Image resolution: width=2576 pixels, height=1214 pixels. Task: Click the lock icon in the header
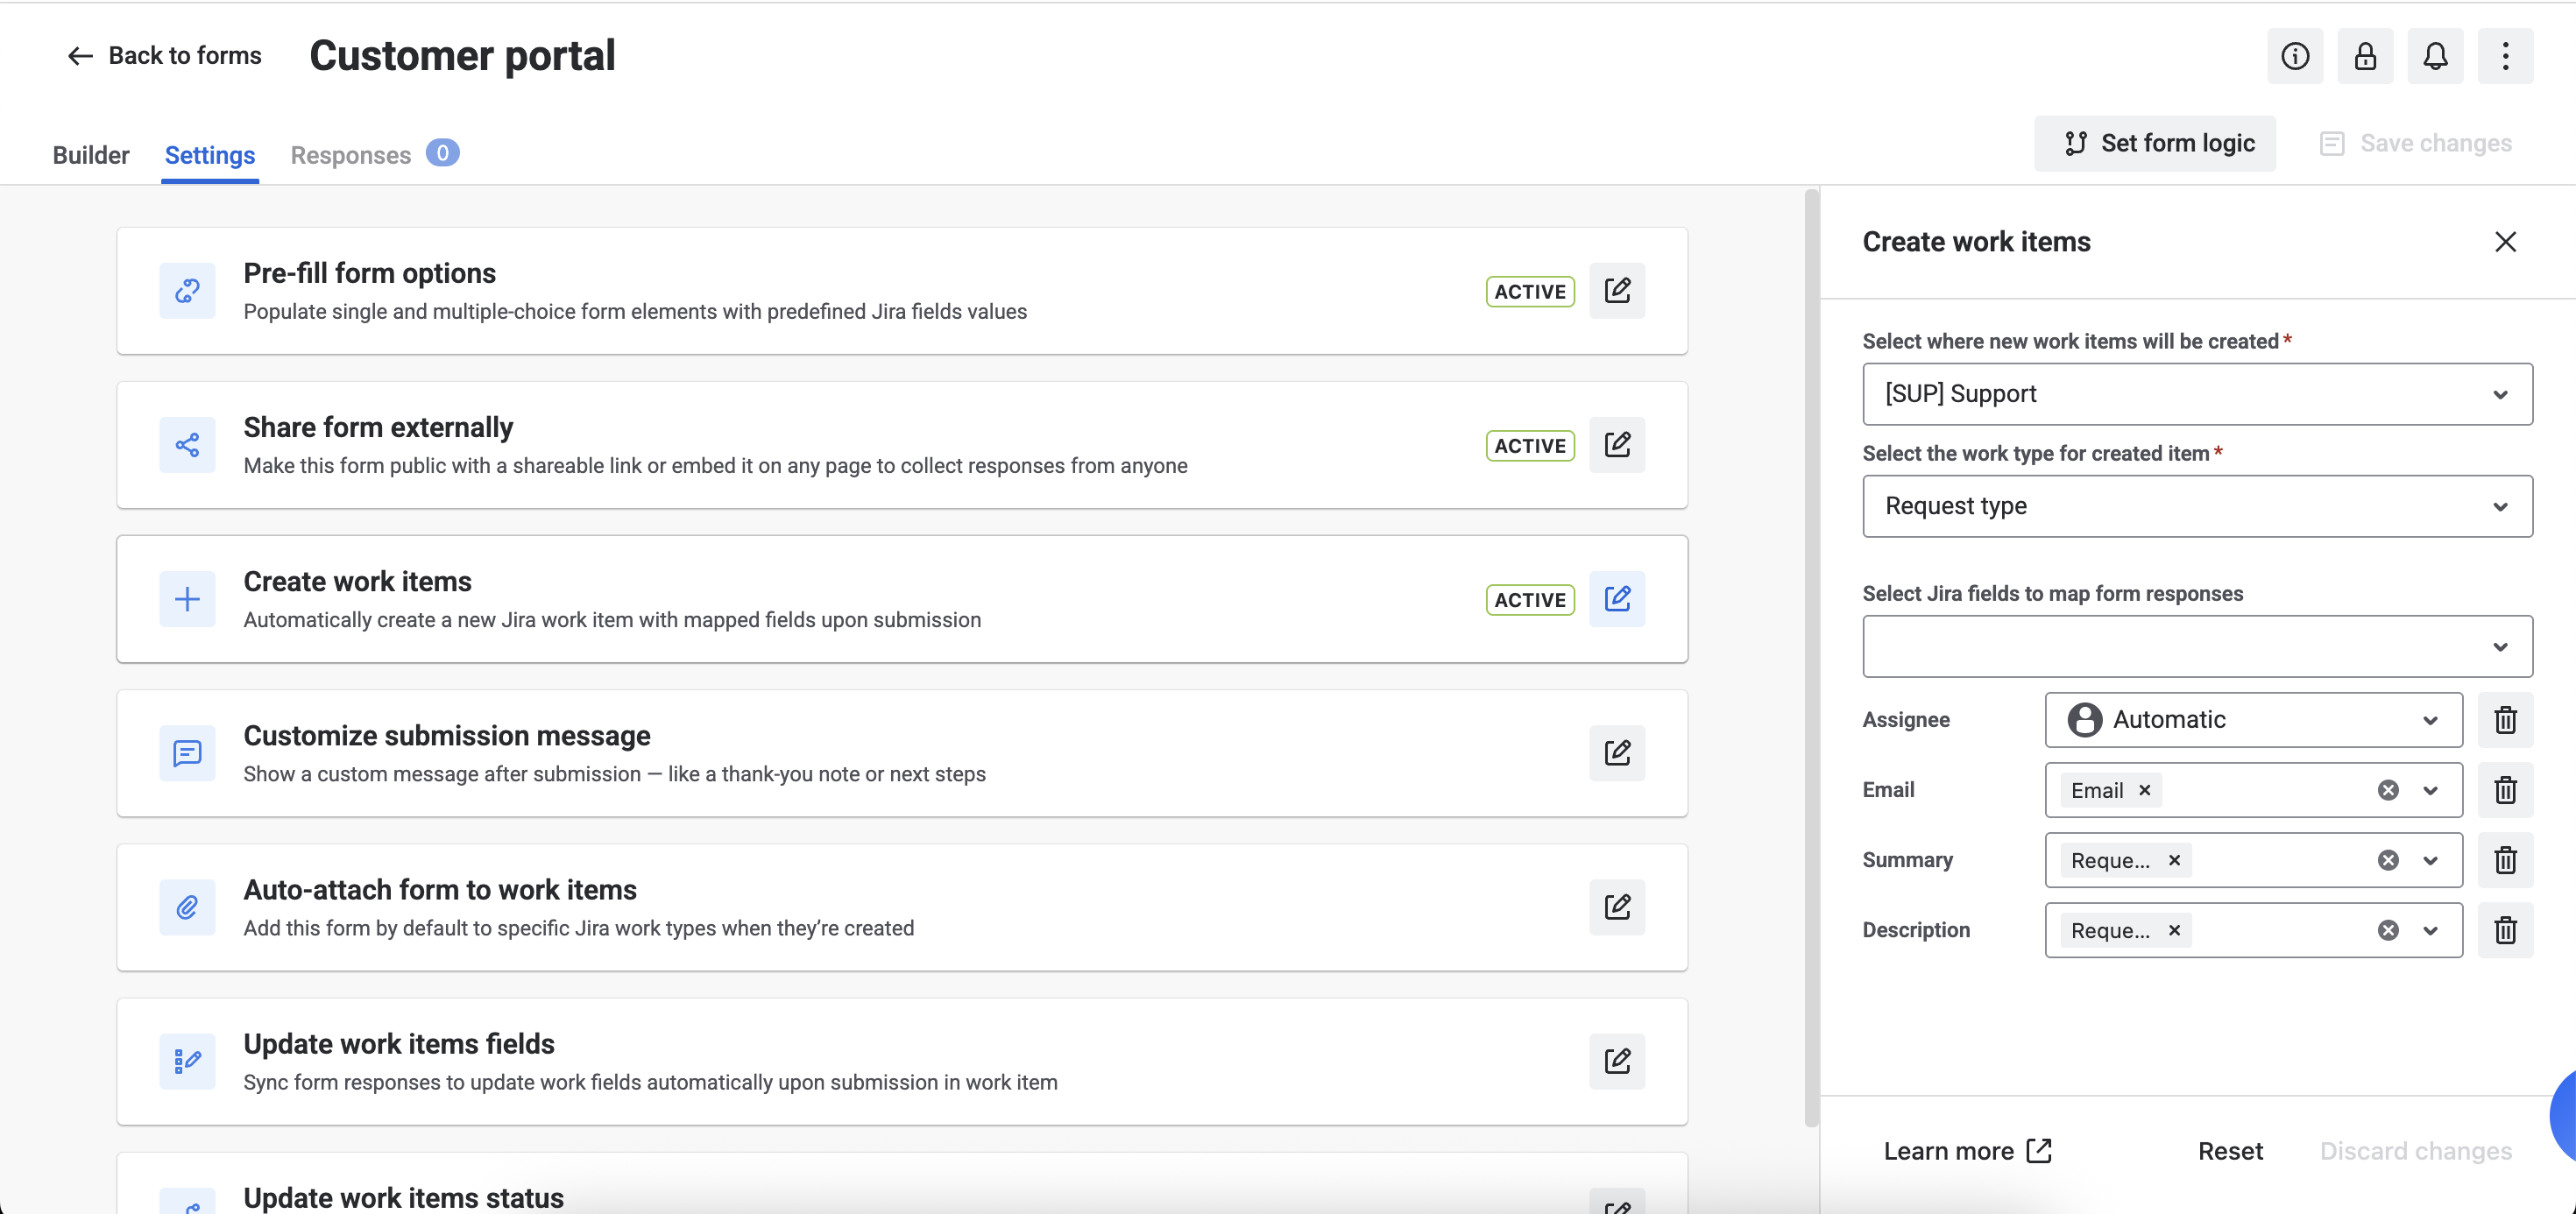pyautogui.click(x=2364, y=56)
